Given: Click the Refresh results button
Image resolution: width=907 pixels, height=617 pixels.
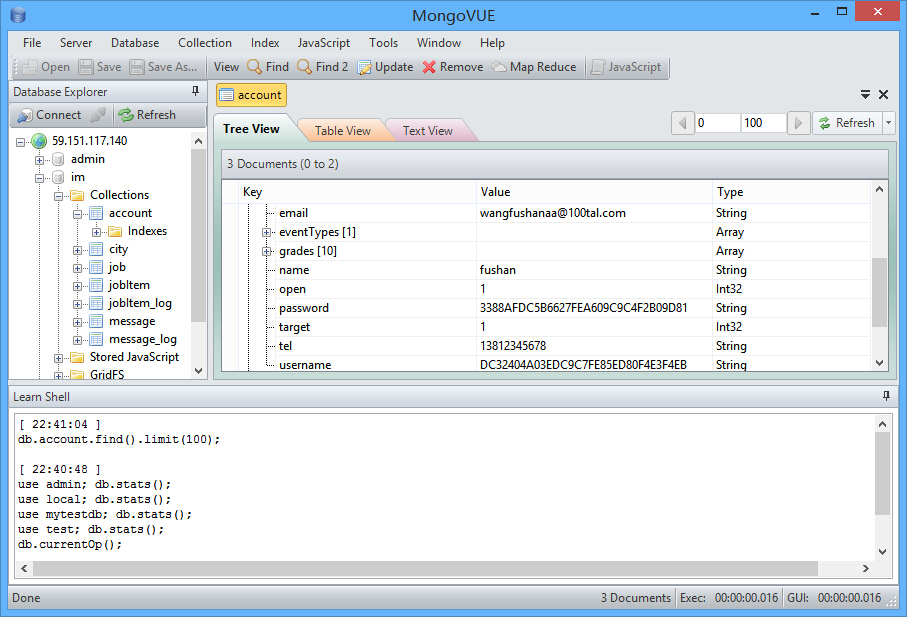Looking at the screenshot, I should coord(848,123).
